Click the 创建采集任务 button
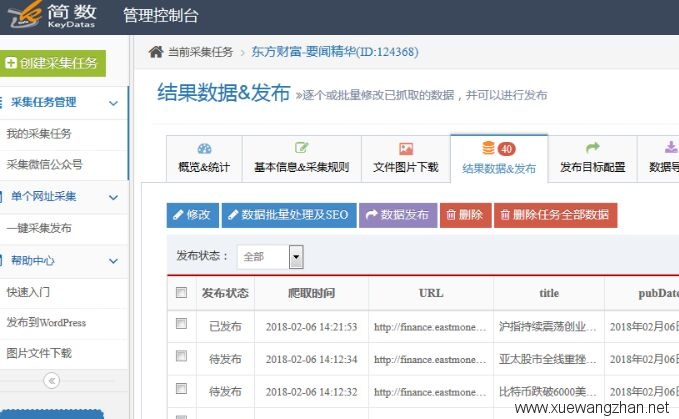 pyautogui.click(x=52, y=63)
